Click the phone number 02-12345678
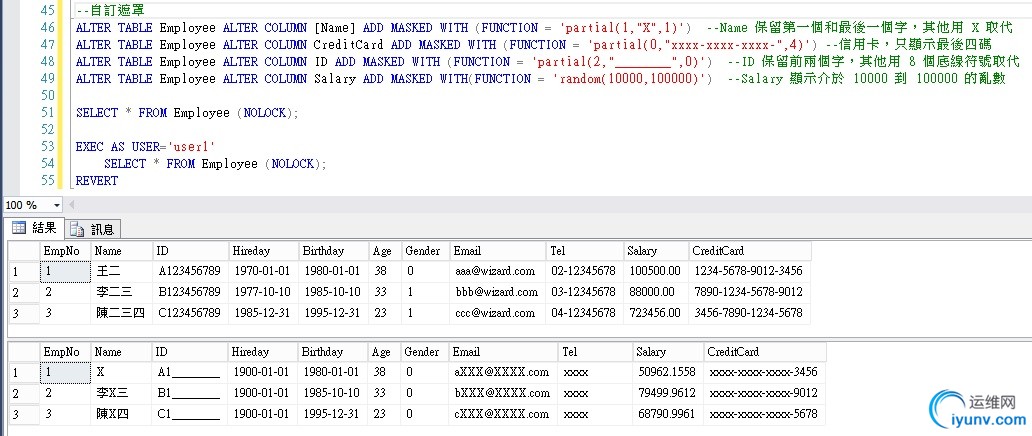Image resolution: width=1032 pixels, height=436 pixels. coord(584,271)
